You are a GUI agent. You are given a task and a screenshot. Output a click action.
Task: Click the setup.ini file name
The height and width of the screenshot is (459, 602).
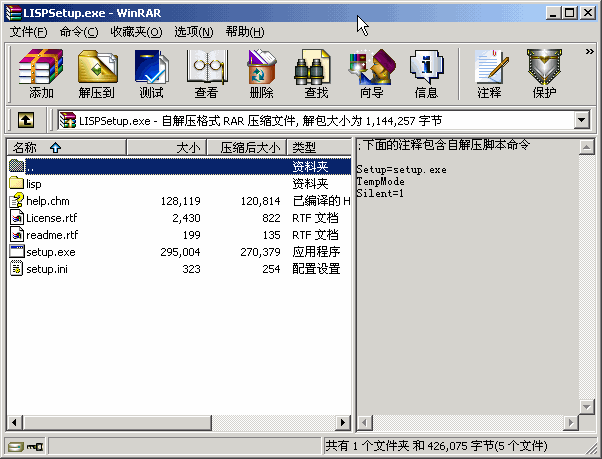[x=47, y=269]
